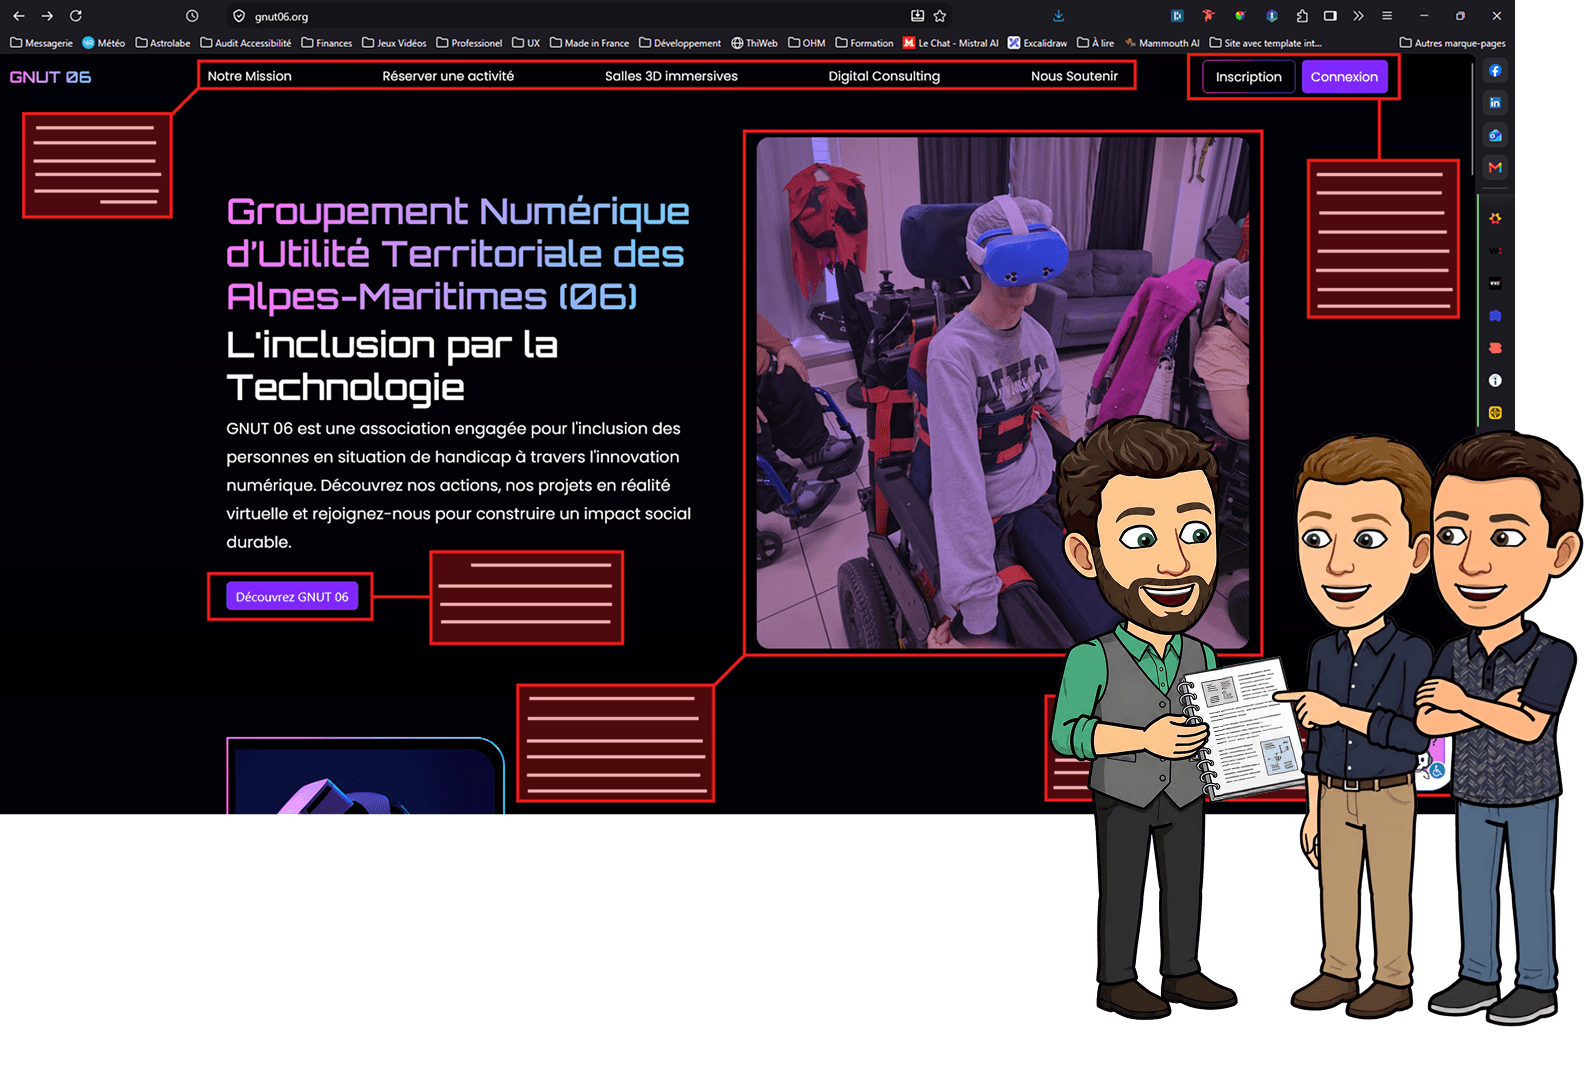Open the Finances bookmark folder
This screenshot has width=1590, height=1090.
click(x=327, y=43)
